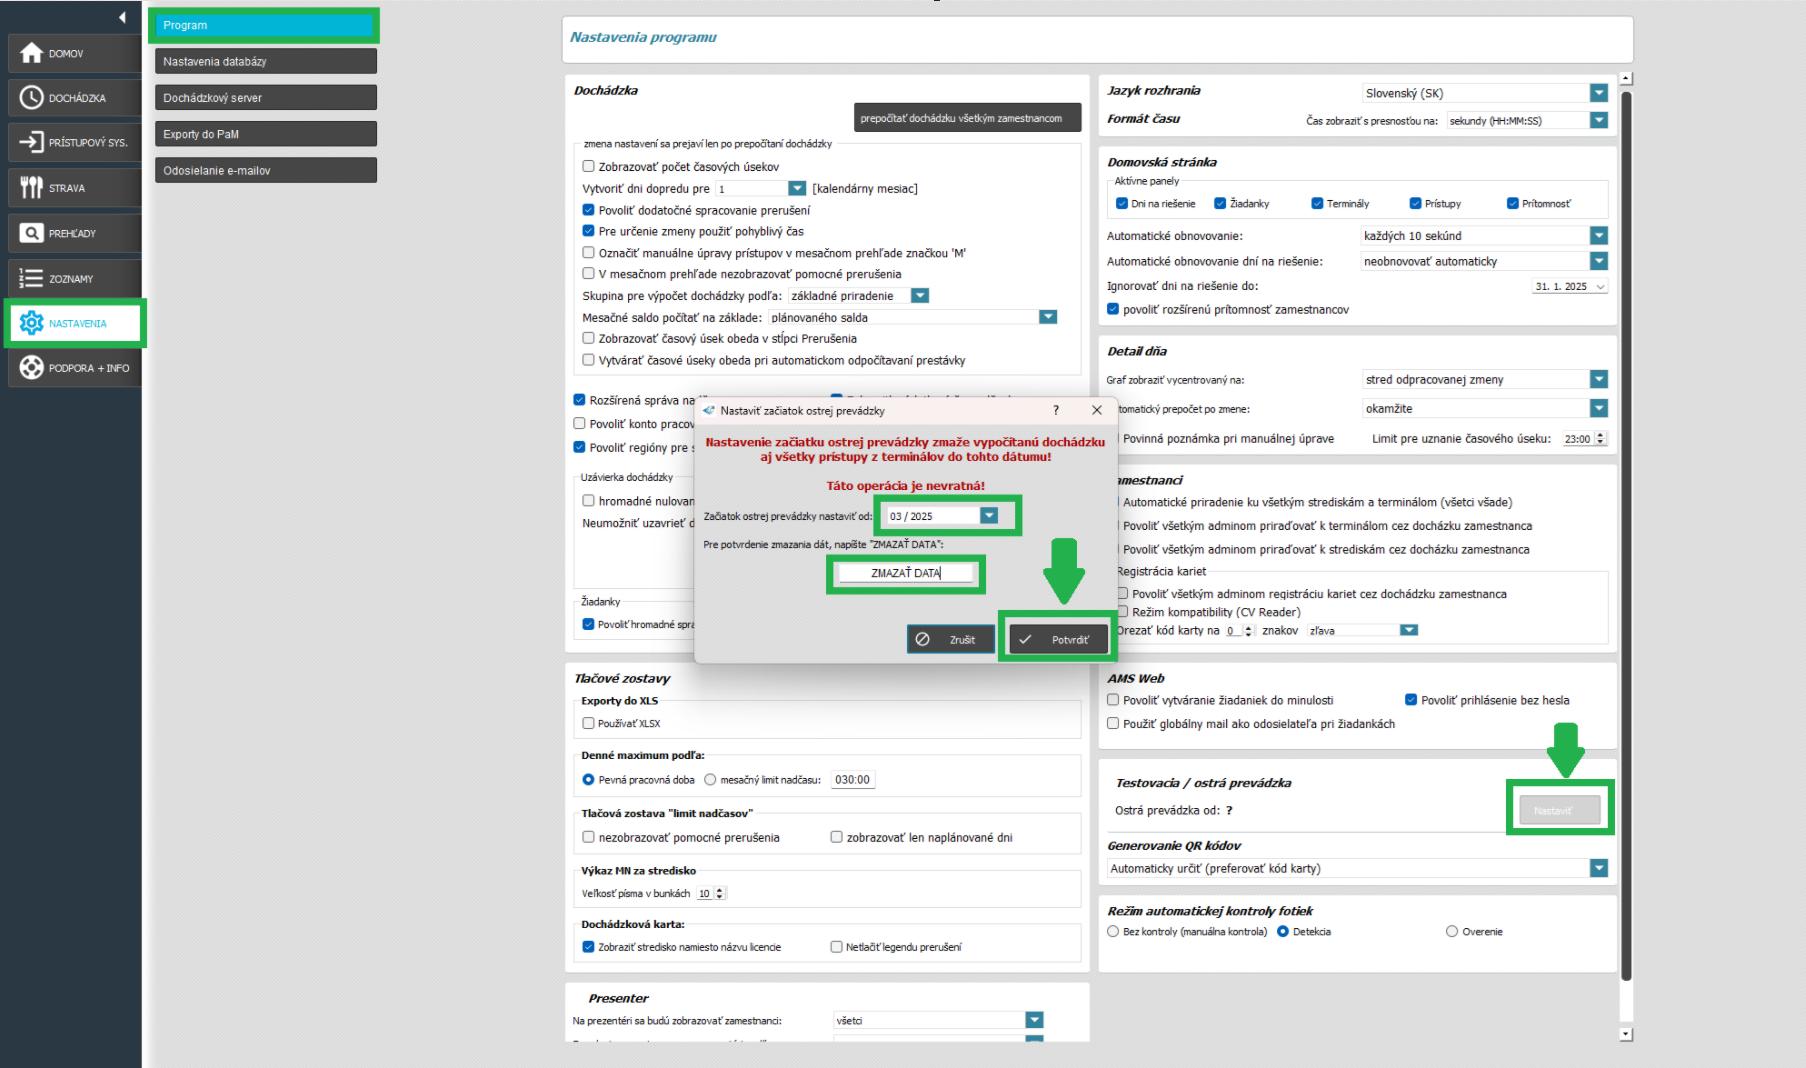Image resolution: width=1806 pixels, height=1068 pixels.
Task: Select the Overenie radio button
Action: [1452, 931]
